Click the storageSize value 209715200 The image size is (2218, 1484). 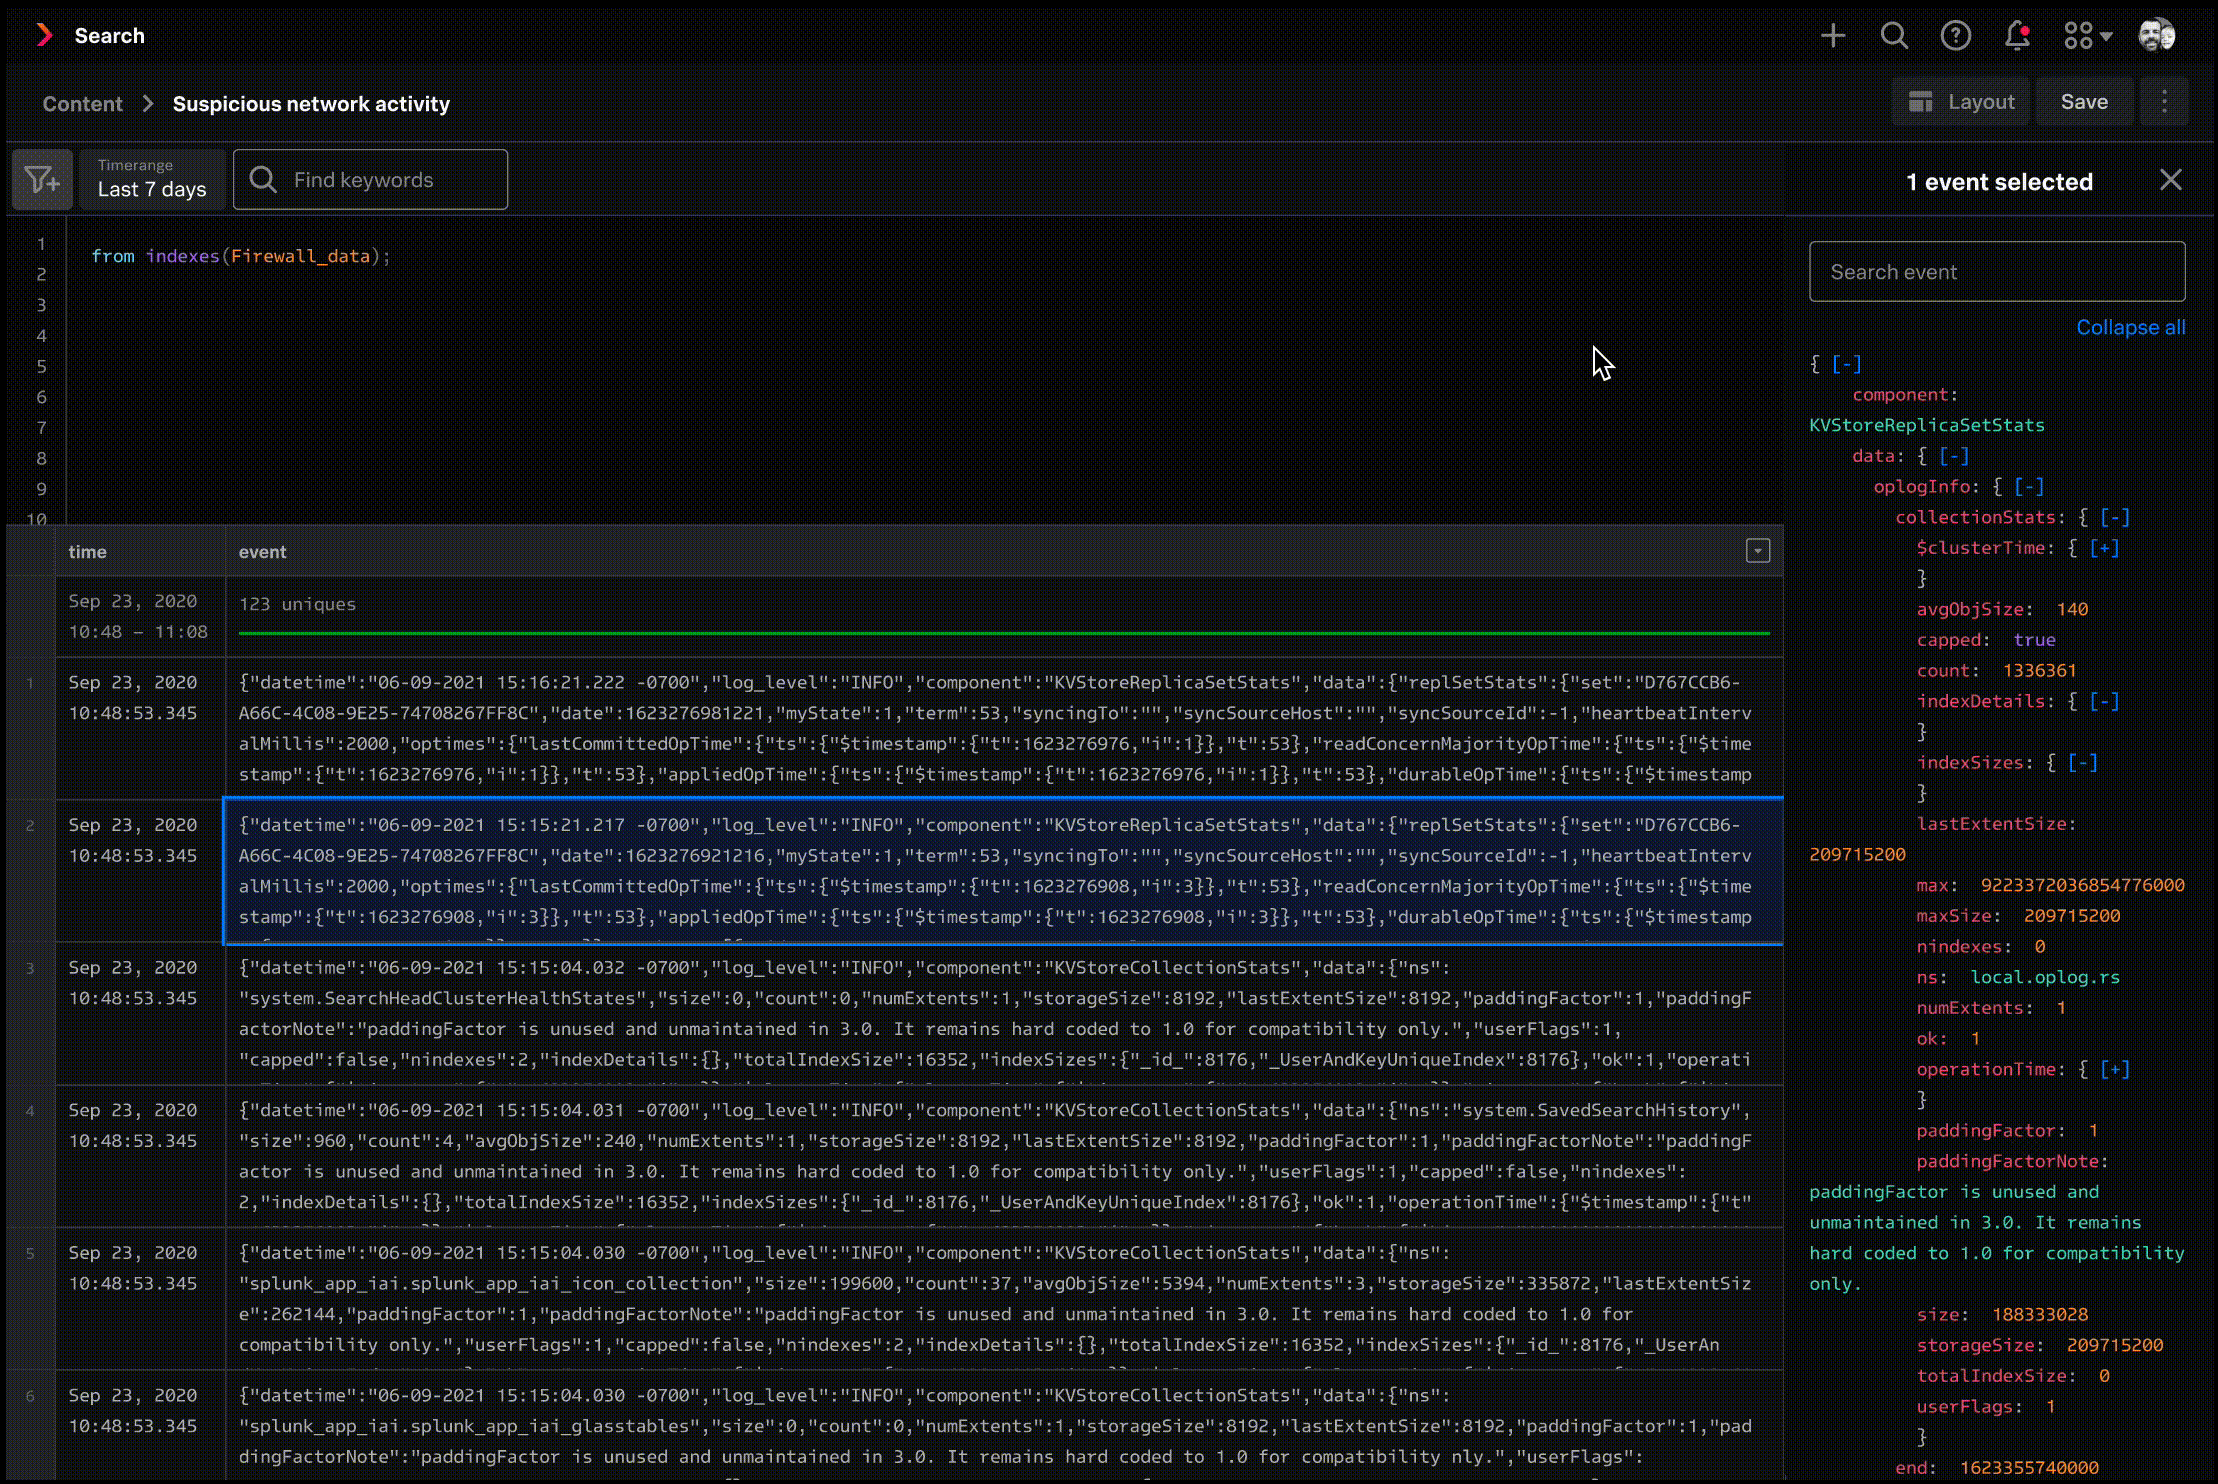2115,1346
